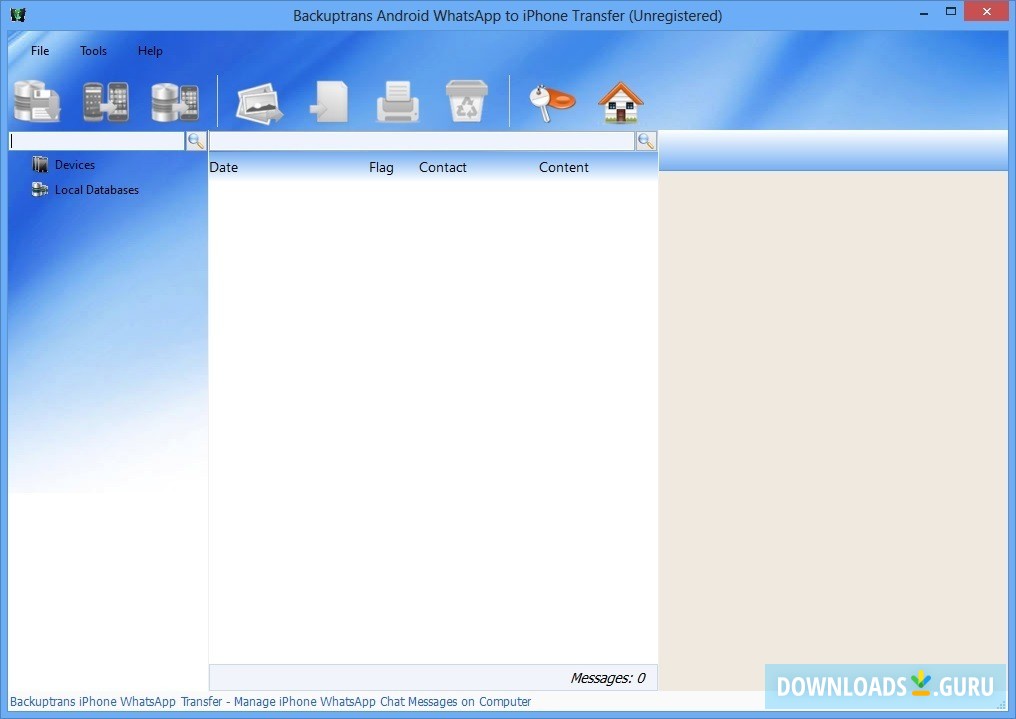Open the File menu
1016x719 pixels.
point(40,51)
